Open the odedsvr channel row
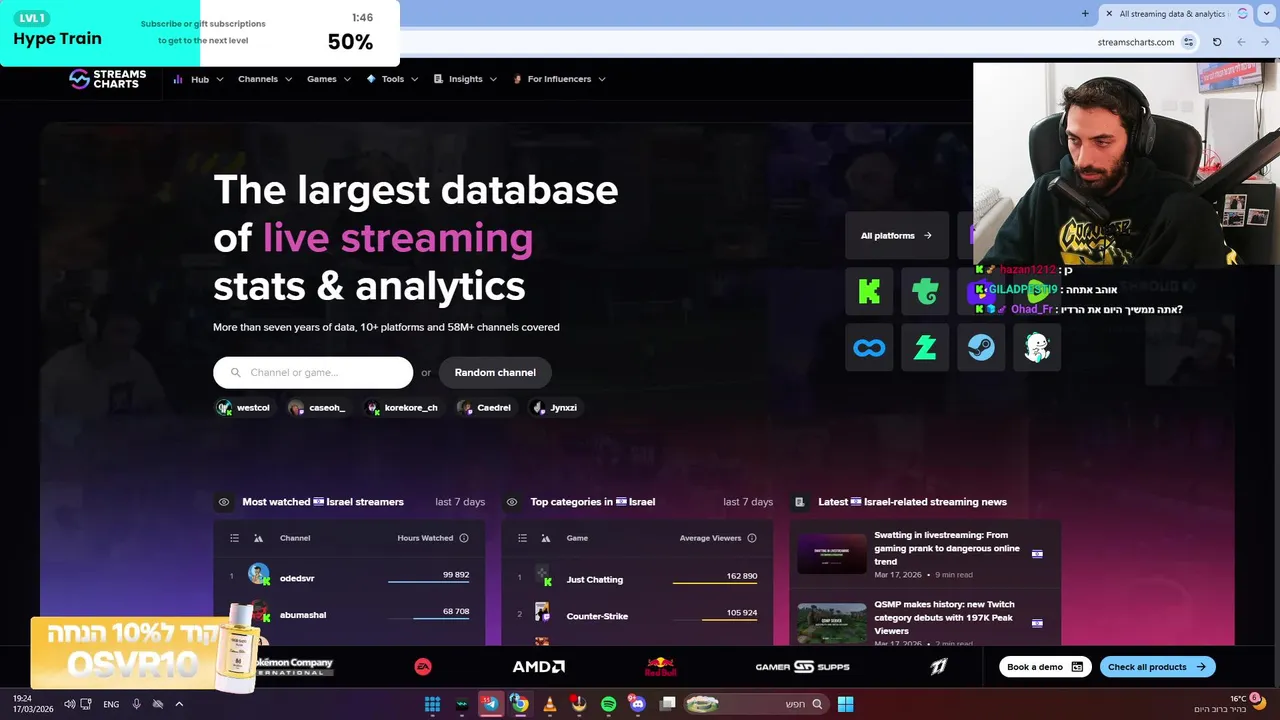 349,577
